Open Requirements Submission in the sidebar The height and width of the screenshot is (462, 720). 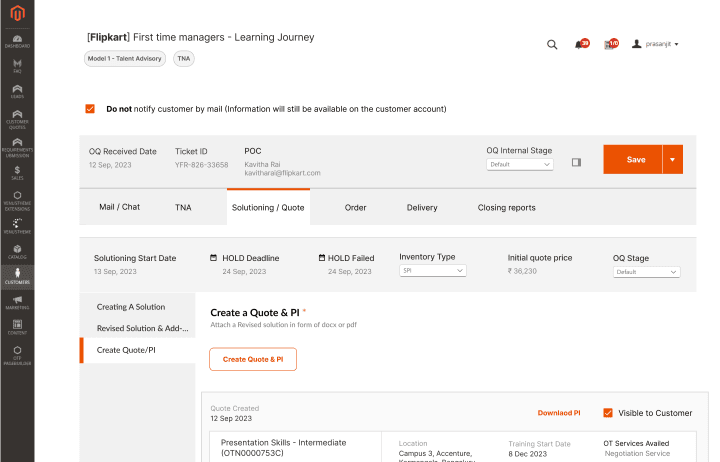(17, 148)
